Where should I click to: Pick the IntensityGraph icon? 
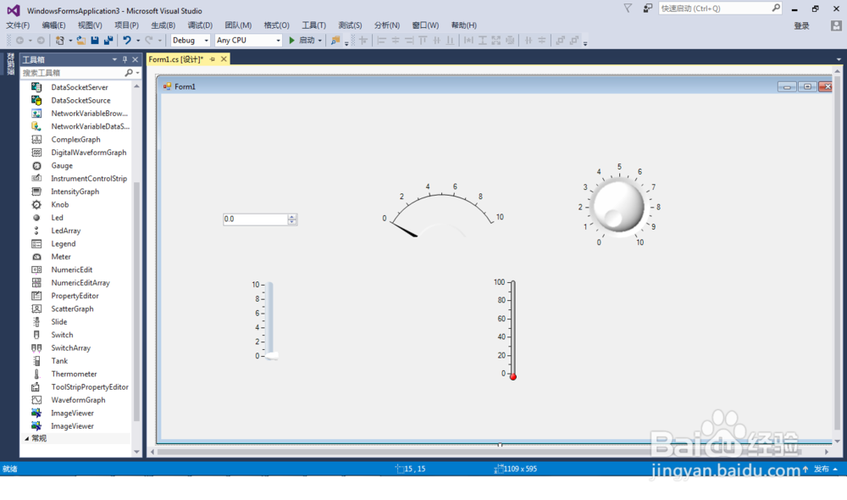point(36,191)
